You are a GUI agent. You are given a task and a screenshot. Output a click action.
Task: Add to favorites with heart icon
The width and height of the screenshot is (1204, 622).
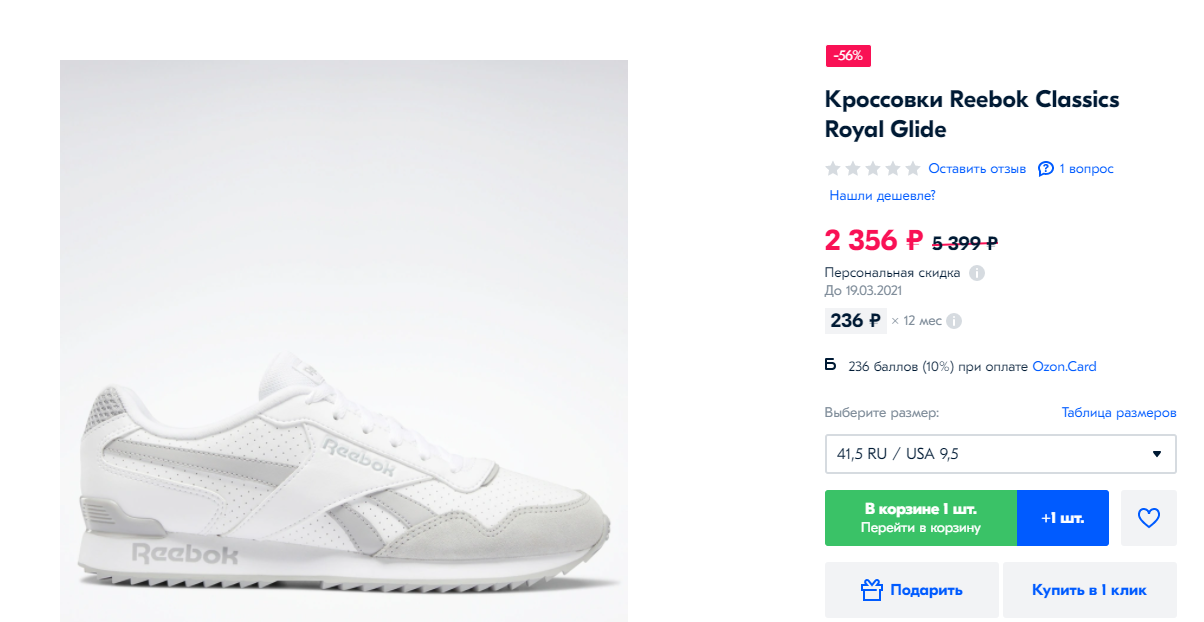(x=1149, y=518)
